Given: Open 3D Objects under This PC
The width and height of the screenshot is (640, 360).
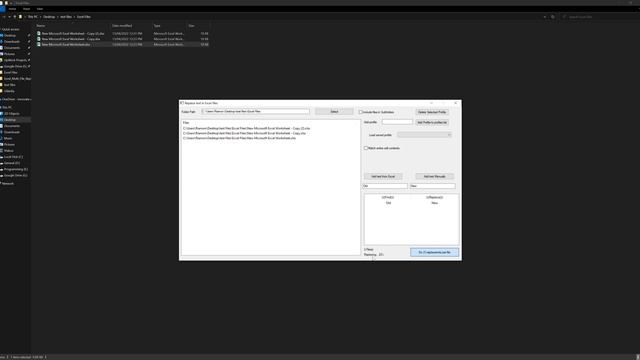Looking at the screenshot, I should coord(12,113).
